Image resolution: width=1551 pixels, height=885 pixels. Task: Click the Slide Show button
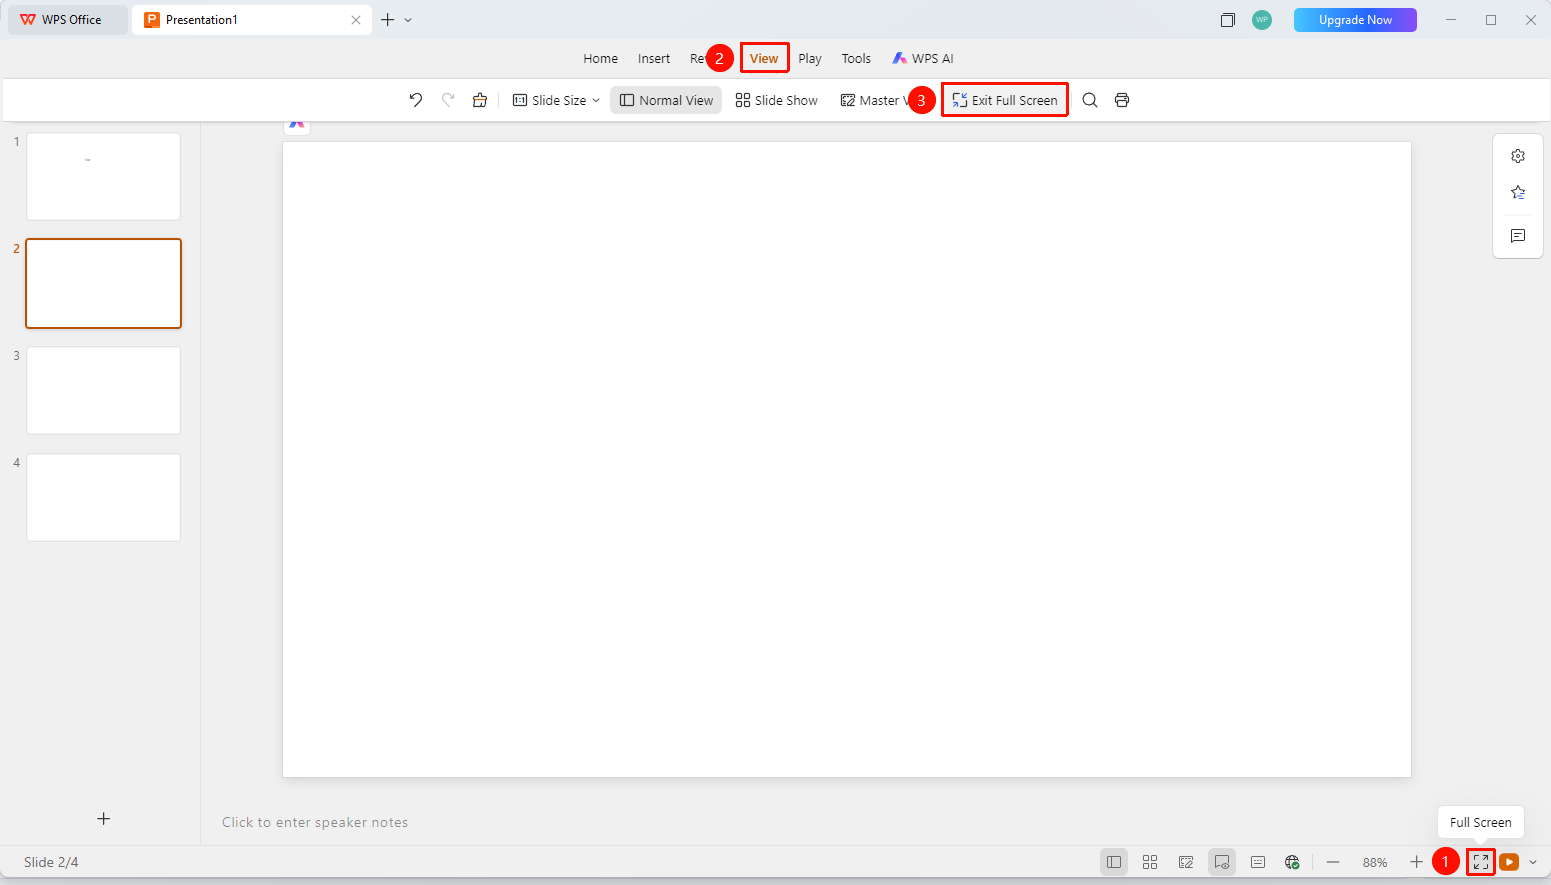pyautogui.click(x=777, y=100)
